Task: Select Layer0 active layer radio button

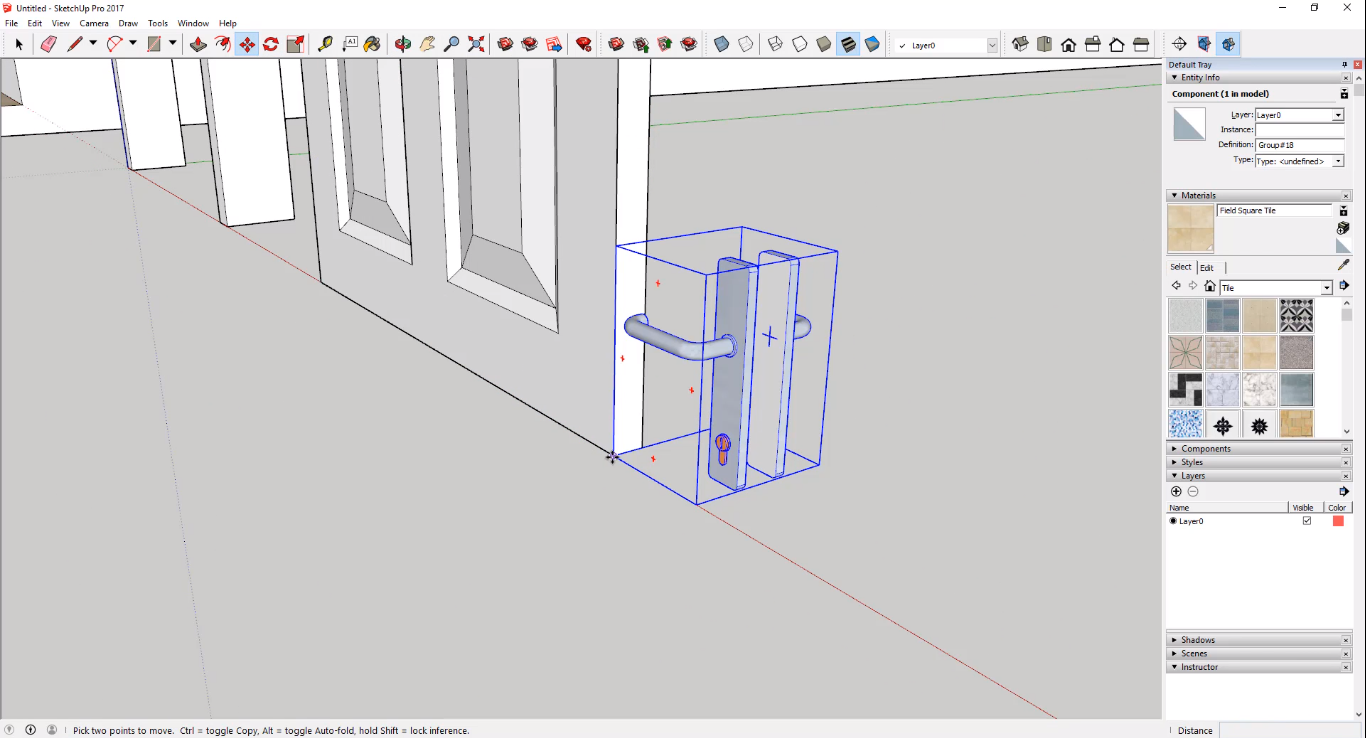Action: [1173, 521]
